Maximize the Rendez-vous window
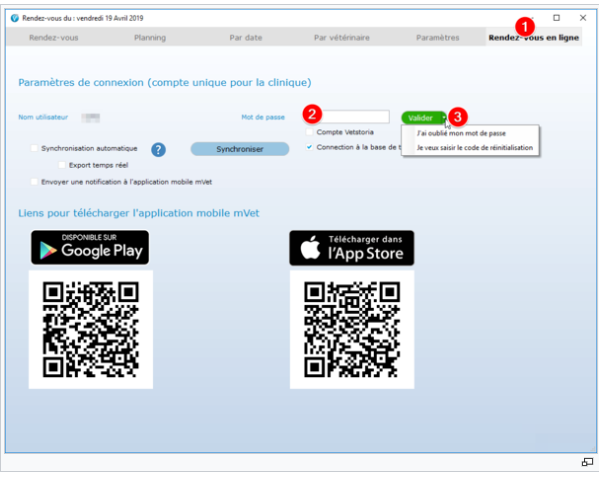Image resolution: width=599 pixels, height=479 pixels. (x=557, y=18)
